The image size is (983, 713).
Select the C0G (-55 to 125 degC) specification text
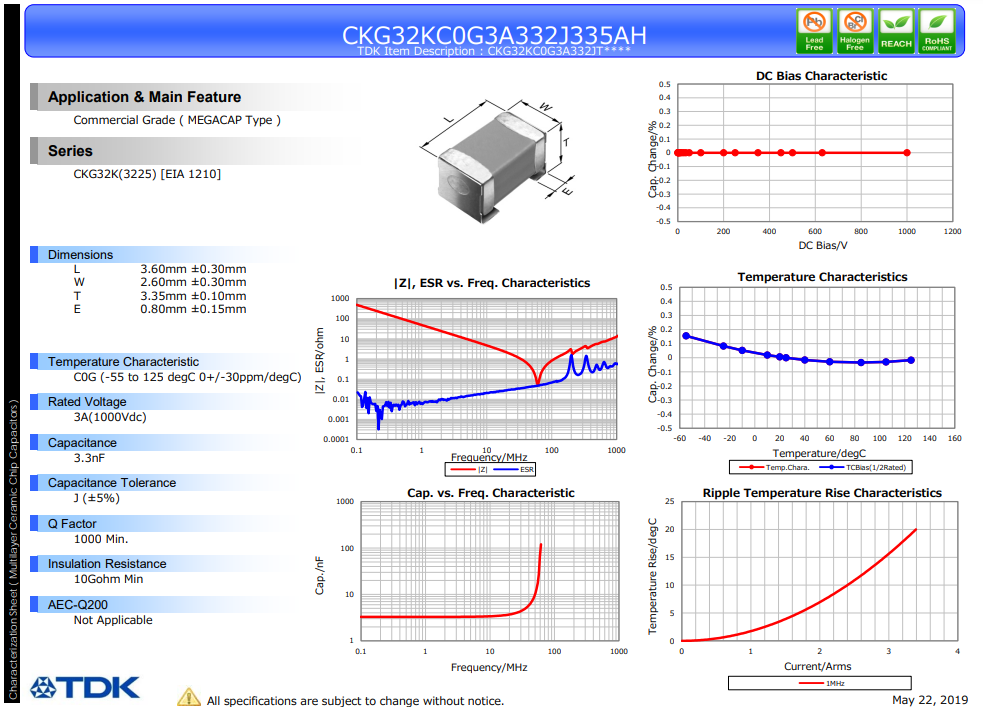pos(187,377)
